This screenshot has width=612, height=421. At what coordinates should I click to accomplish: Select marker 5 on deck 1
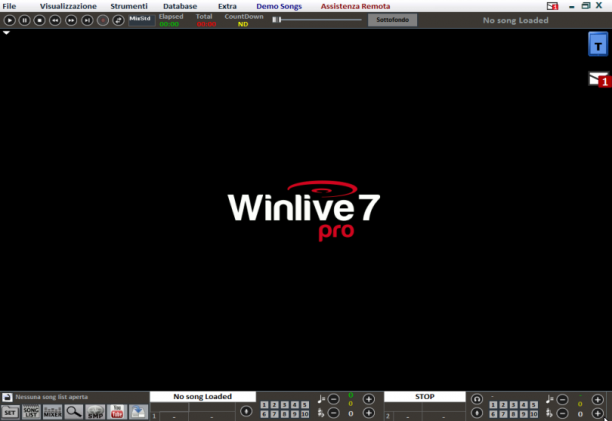tap(305, 405)
